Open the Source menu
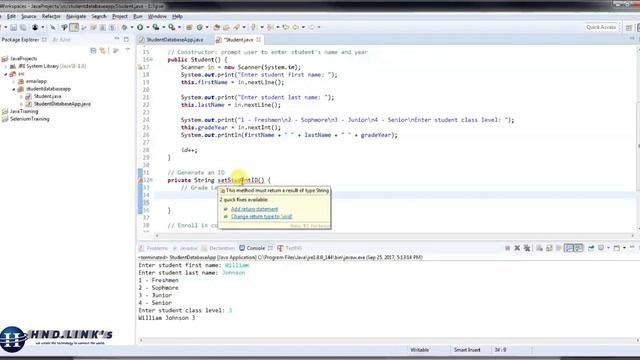 (x=29, y=16)
